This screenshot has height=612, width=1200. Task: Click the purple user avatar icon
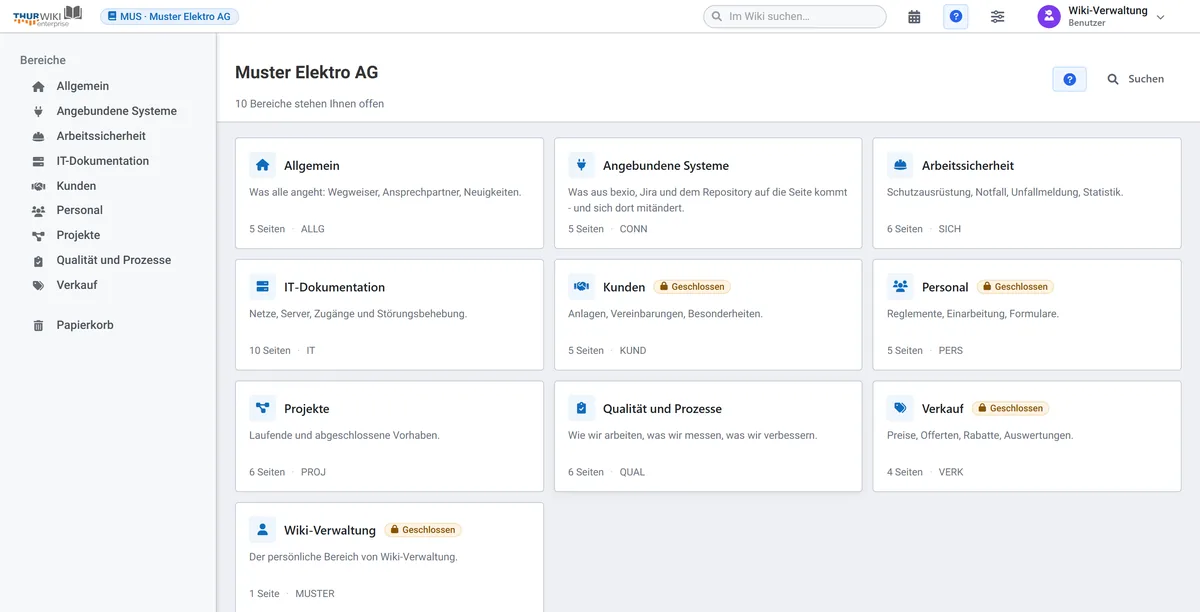1048,17
